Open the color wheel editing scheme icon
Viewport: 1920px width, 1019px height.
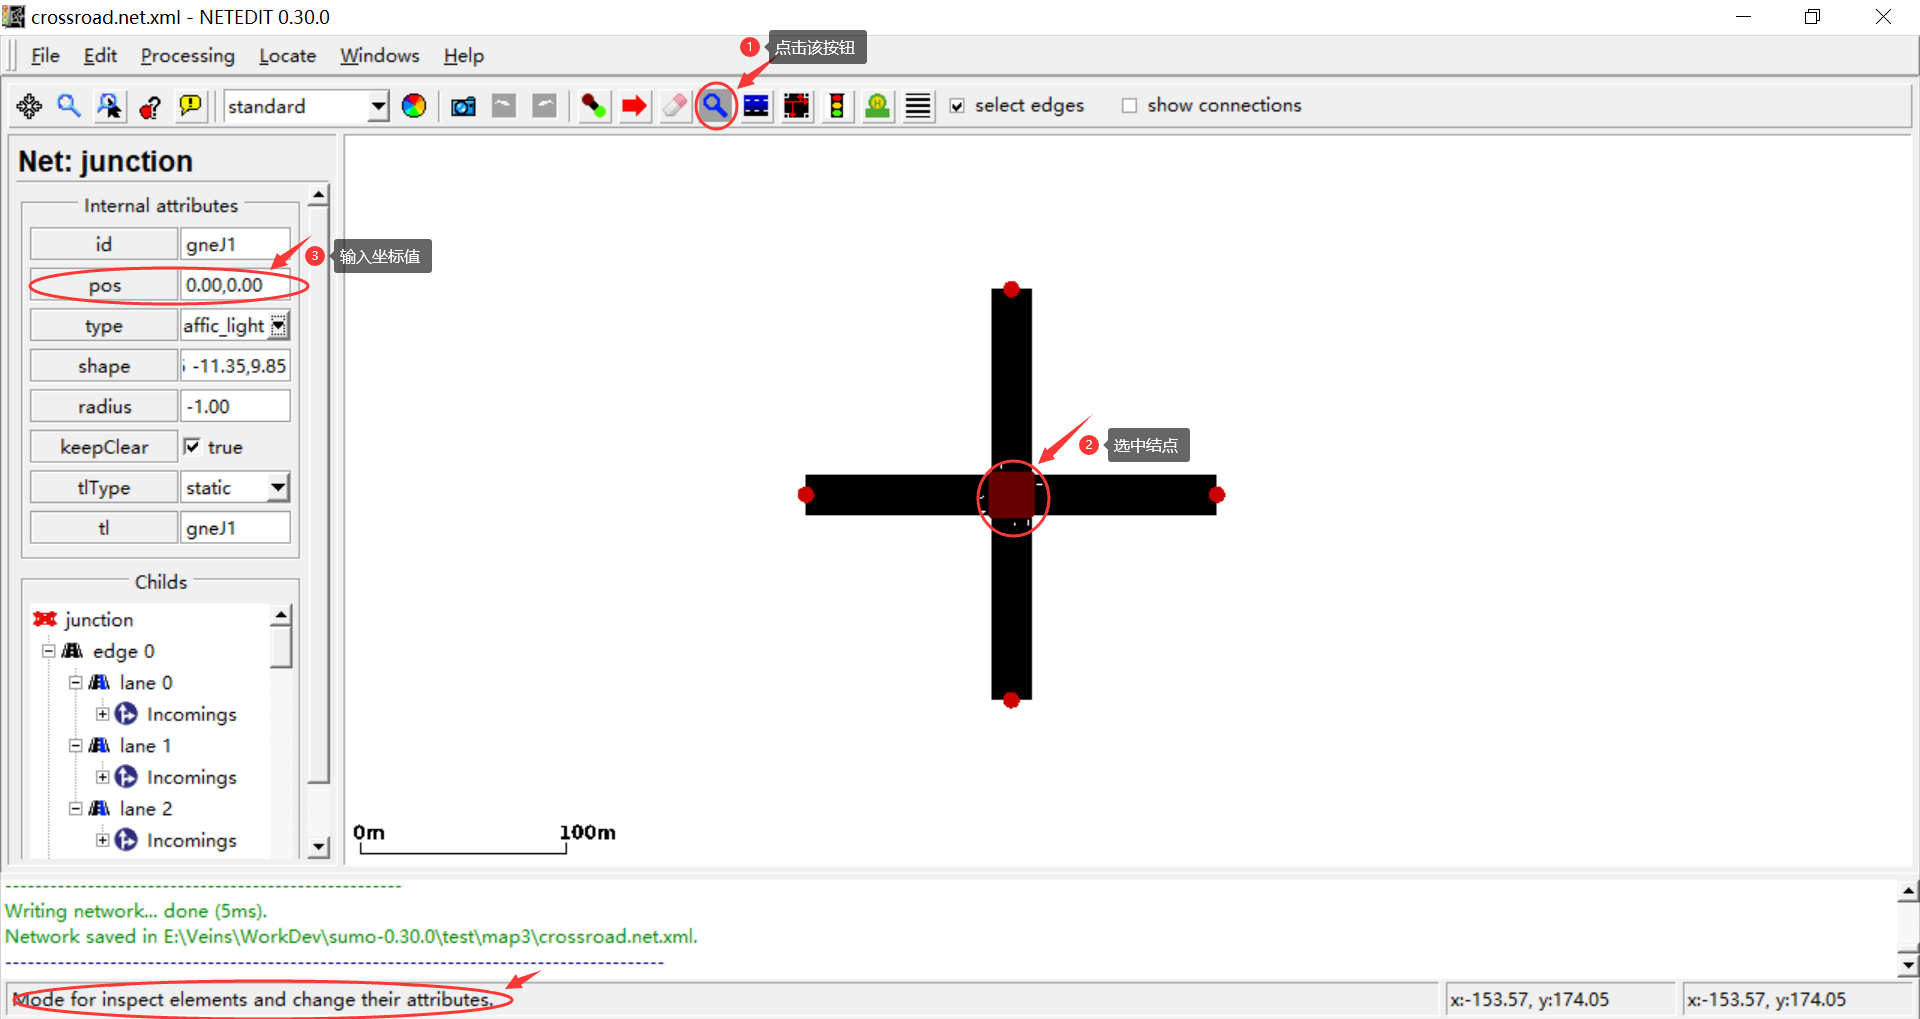414,106
